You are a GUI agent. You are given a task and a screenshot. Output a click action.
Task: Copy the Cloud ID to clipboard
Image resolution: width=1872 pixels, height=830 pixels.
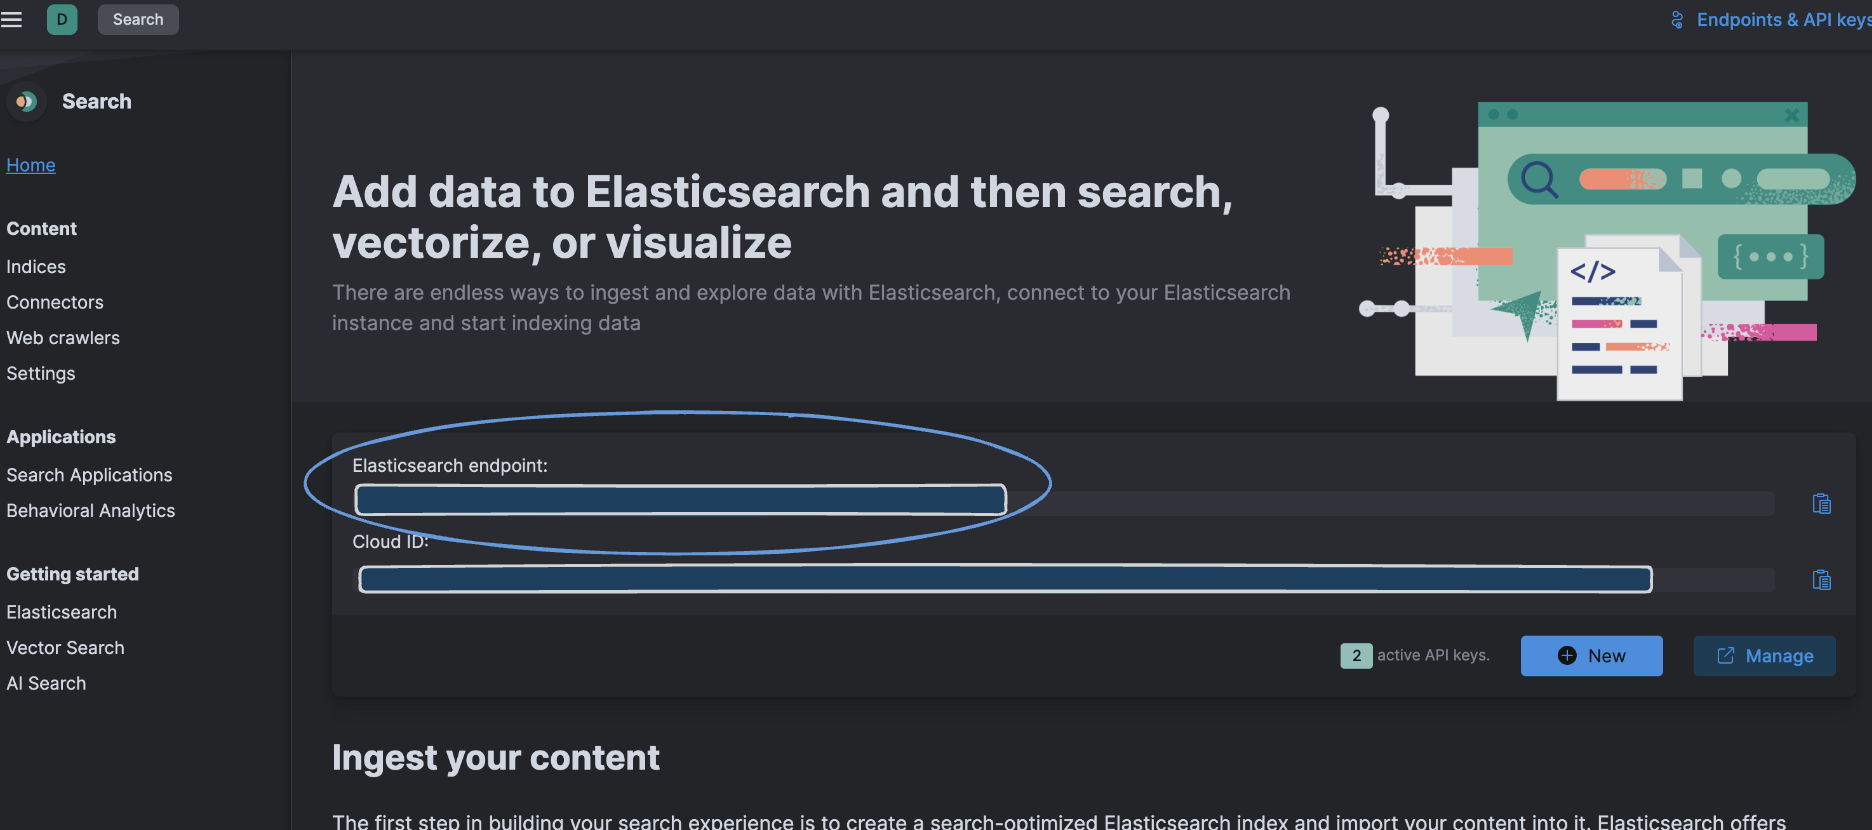(x=1821, y=580)
